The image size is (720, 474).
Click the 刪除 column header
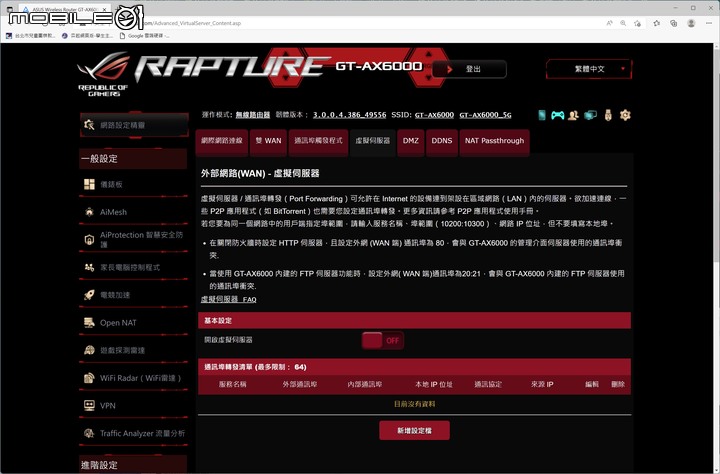pyautogui.click(x=618, y=384)
